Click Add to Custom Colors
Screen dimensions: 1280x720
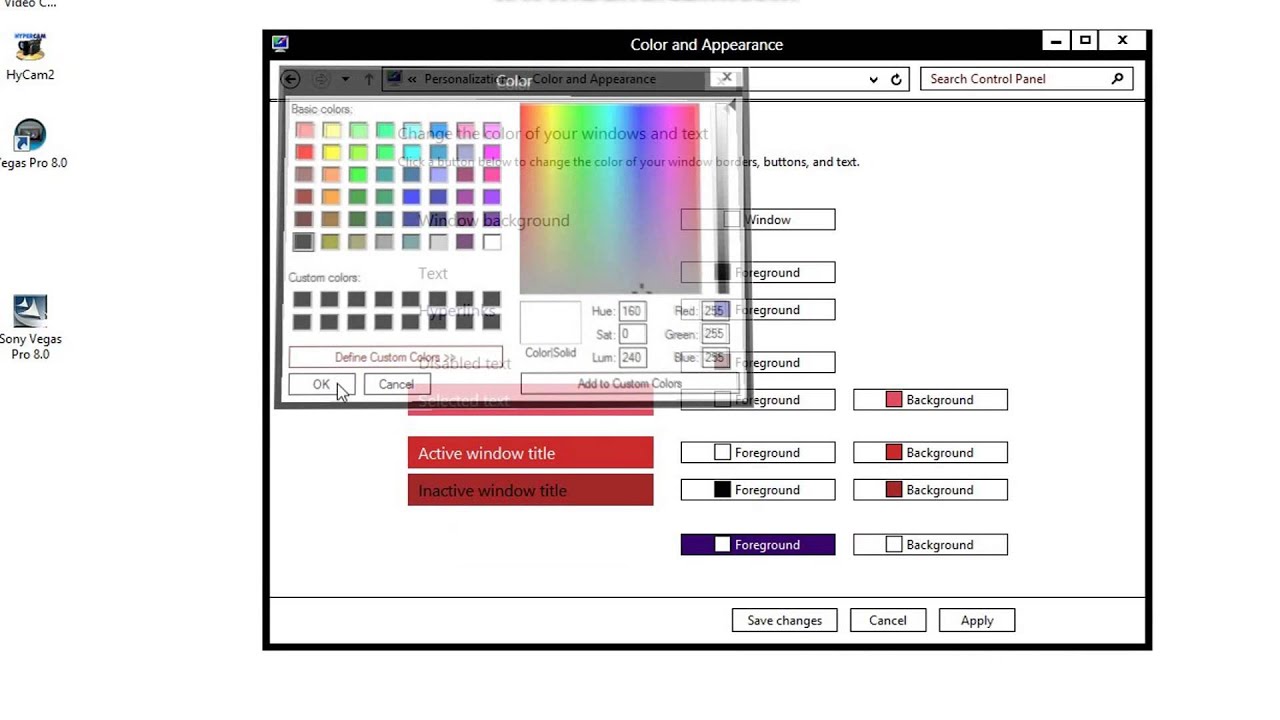(x=629, y=383)
